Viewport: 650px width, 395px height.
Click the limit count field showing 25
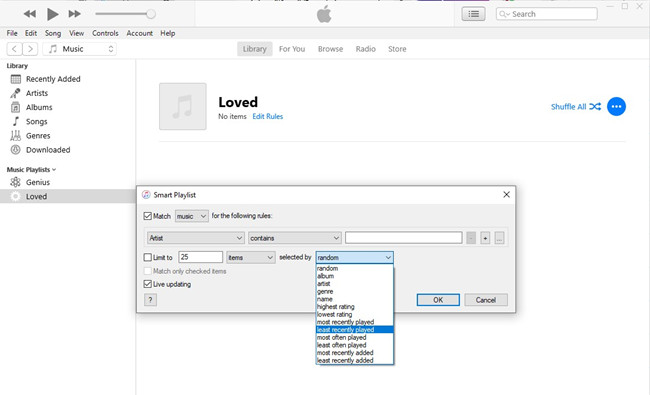pyautogui.click(x=201, y=257)
